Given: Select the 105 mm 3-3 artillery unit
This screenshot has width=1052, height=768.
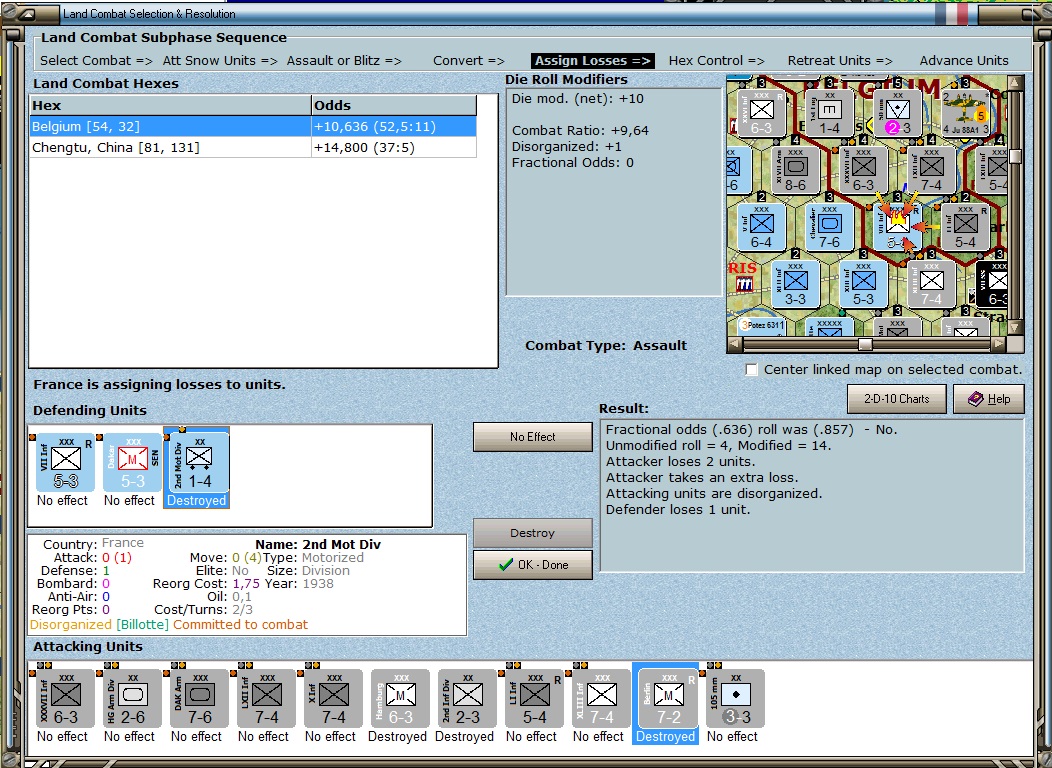Looking at the screenshot, I should tap(735, 698).
